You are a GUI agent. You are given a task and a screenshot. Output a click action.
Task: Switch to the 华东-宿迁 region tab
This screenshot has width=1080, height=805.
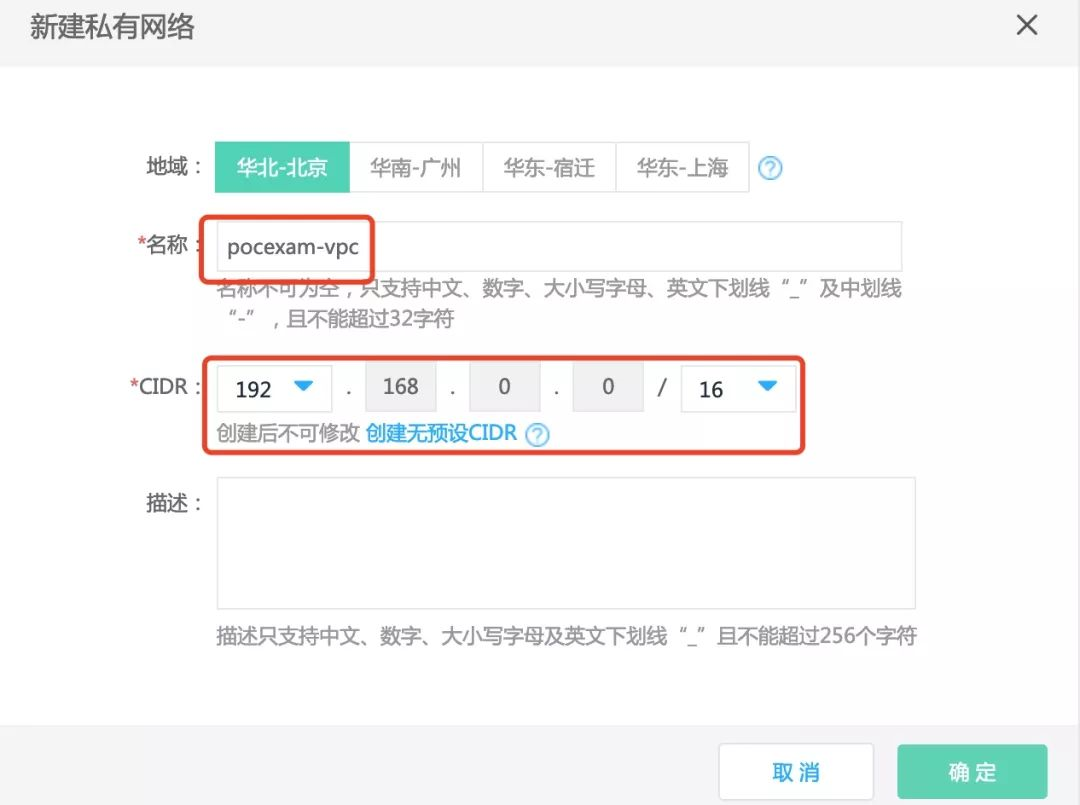pyautogui.click(x=549, y=167)
